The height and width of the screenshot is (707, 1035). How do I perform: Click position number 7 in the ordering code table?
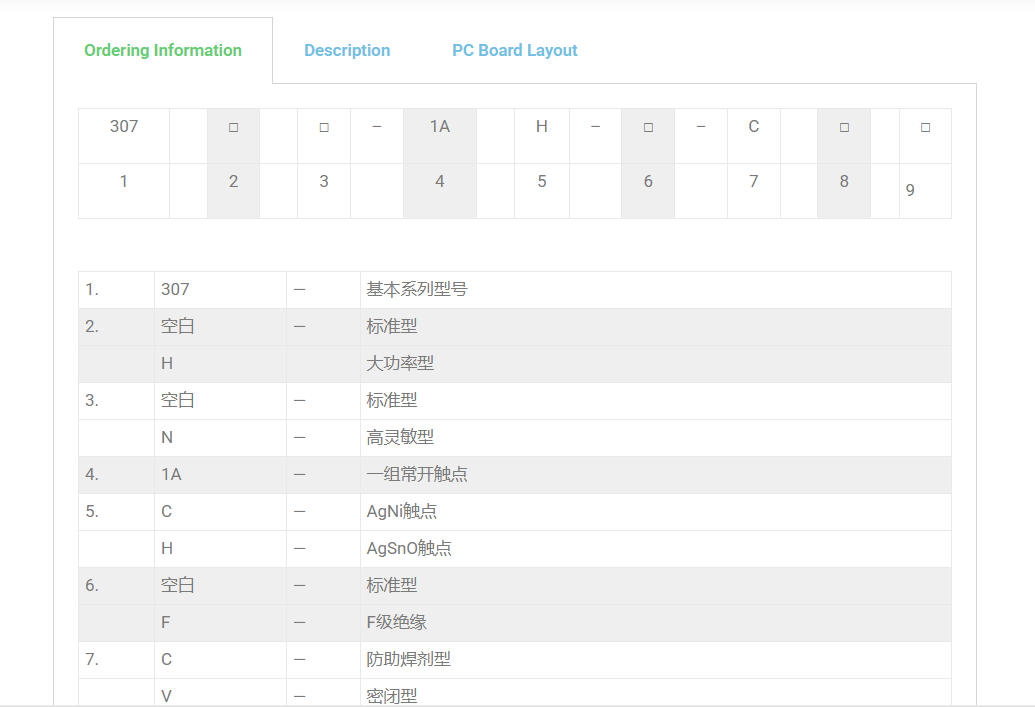pos(753,181)
